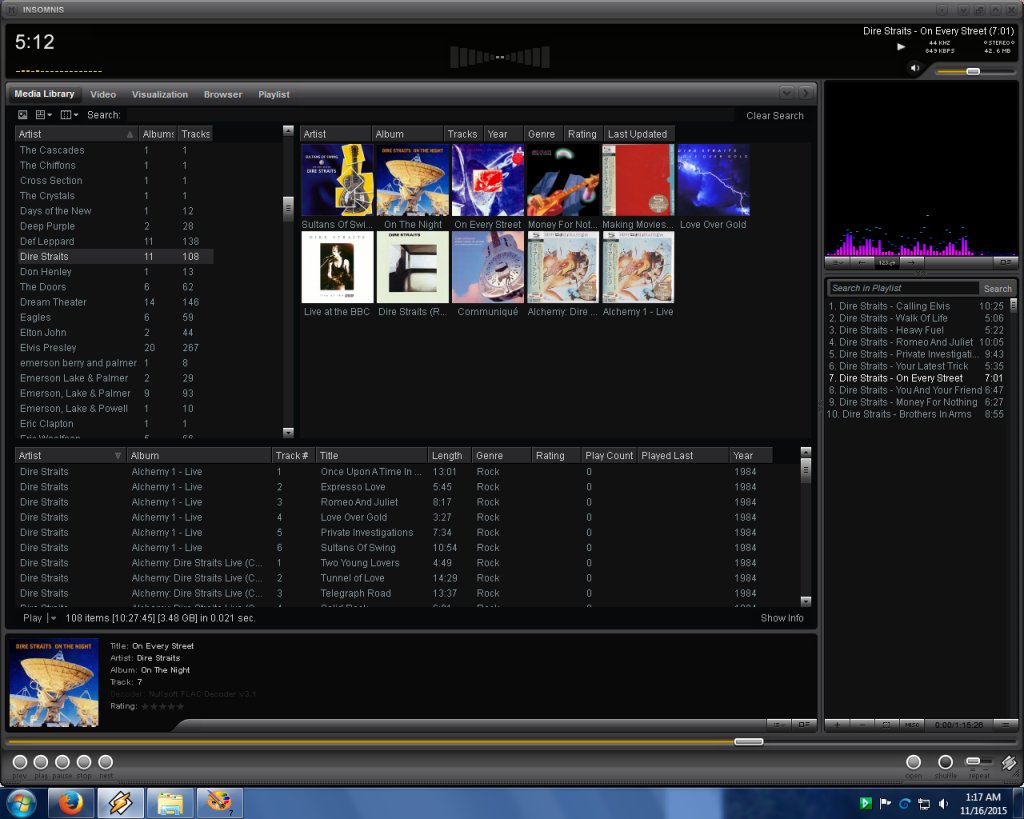Select Dream Theater in artist list
This screenshot has width=1024, height=819.
pyautogui.click(x=114, y=302)
